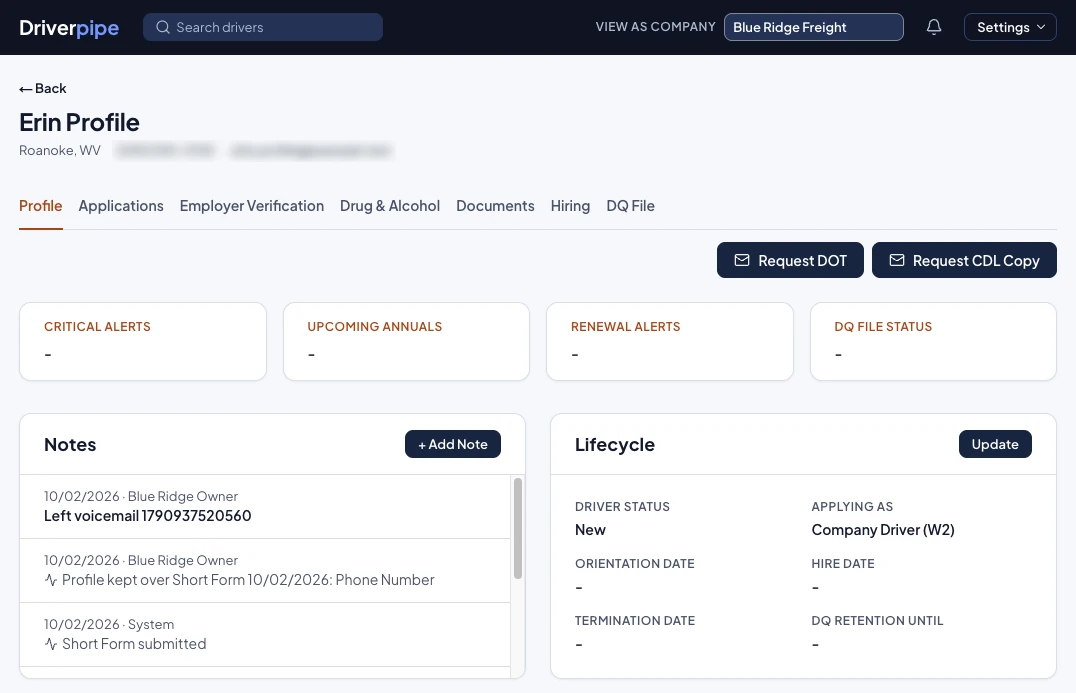
Task: Click the Driver Status value New
Action: [x=590, y=530]
